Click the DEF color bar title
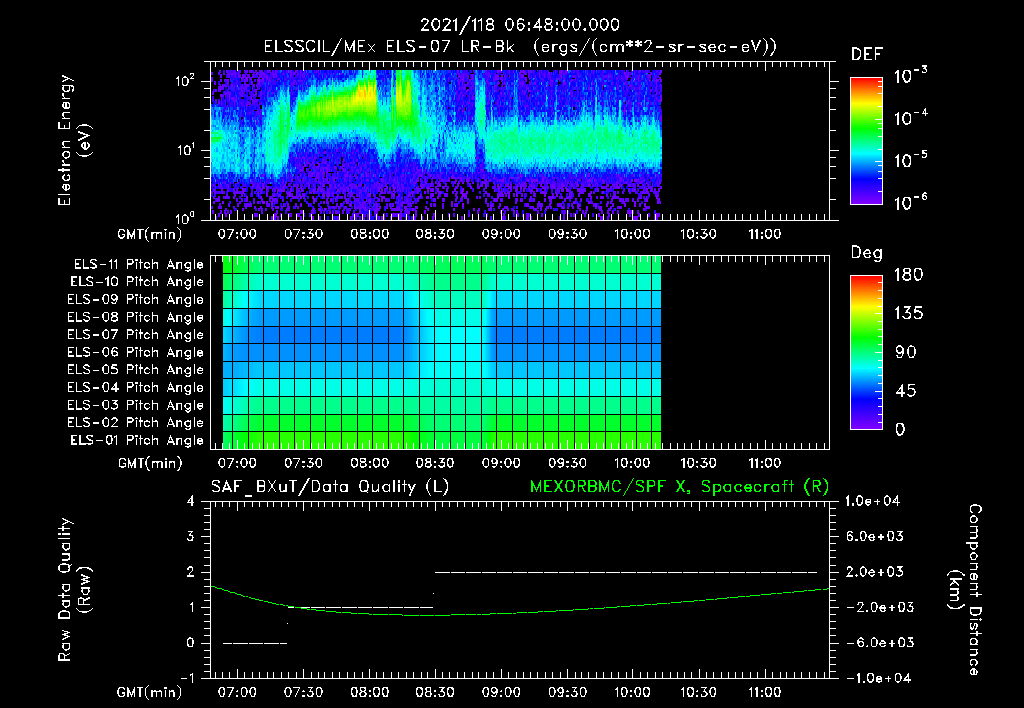Screen dimensions: 1024x708 867,55
